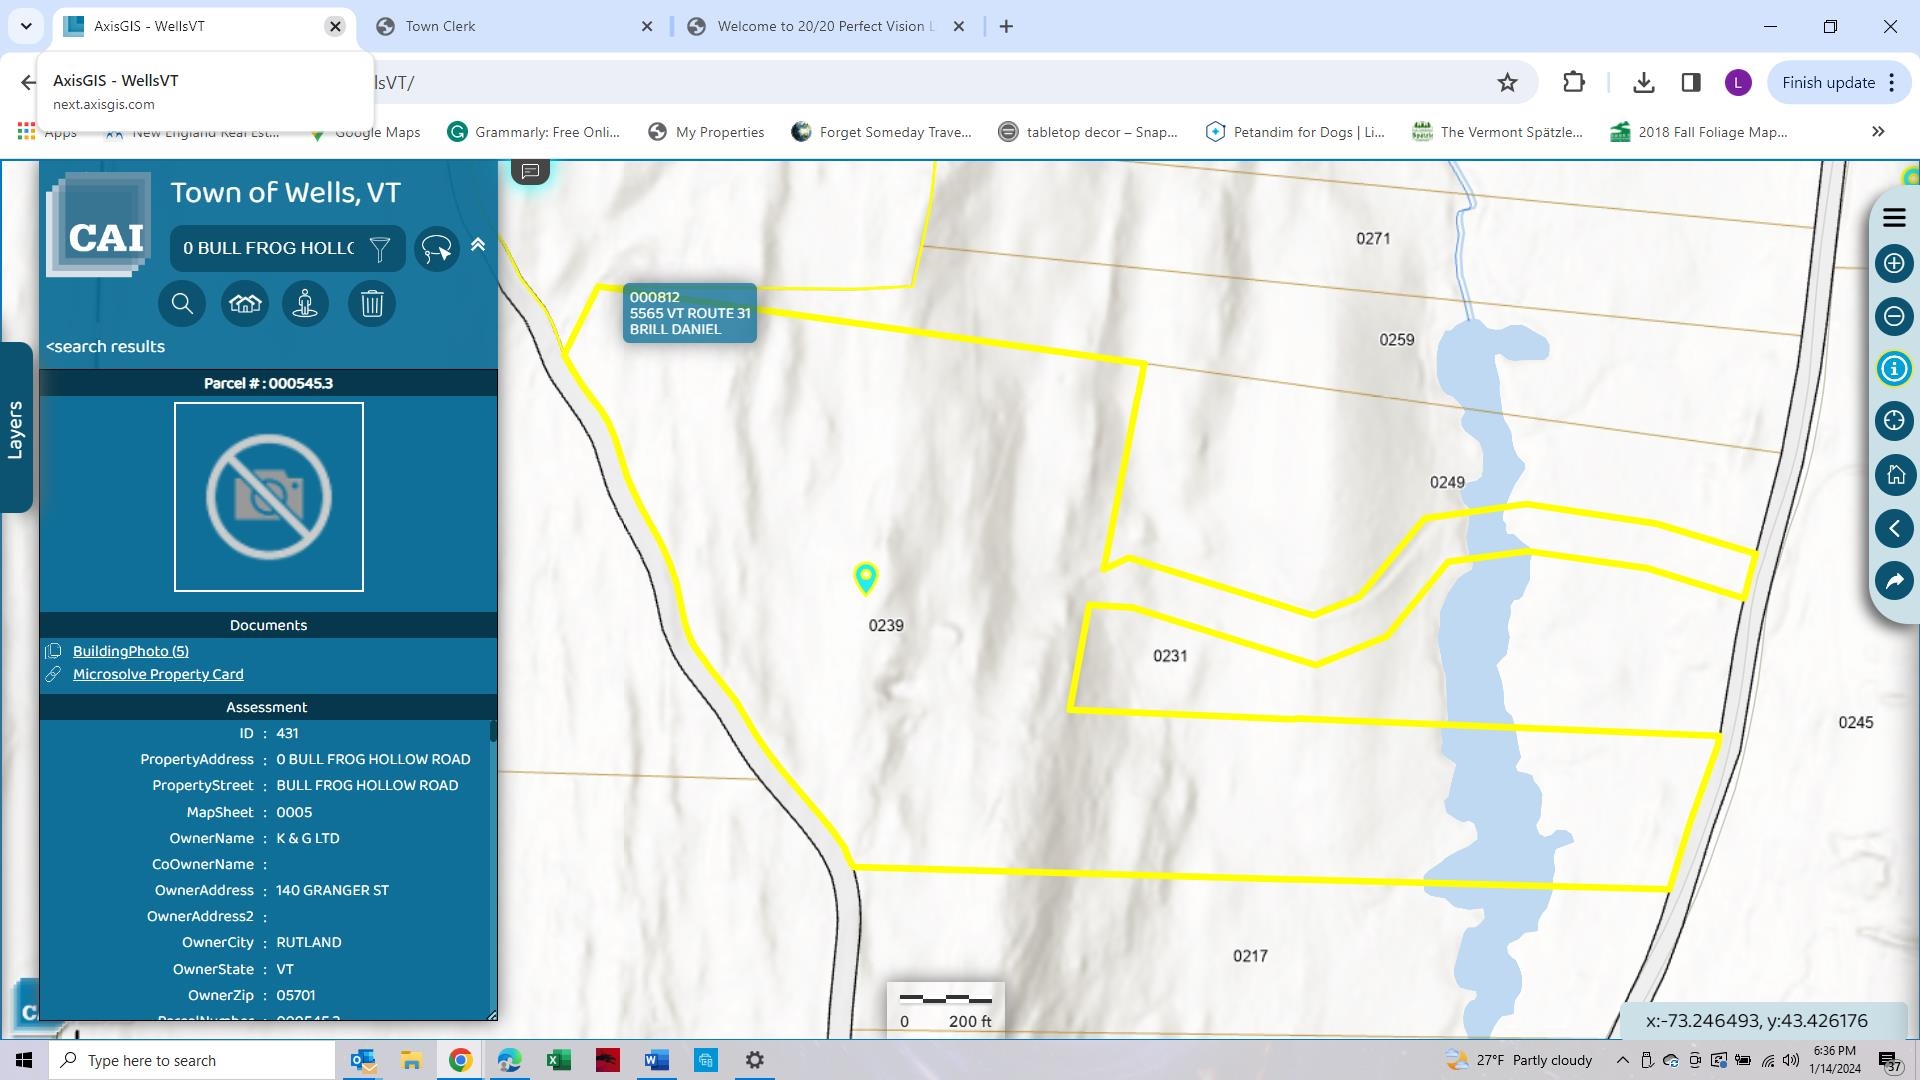
Task: Select the street view person icon
Action: click(x=305, y=303)
